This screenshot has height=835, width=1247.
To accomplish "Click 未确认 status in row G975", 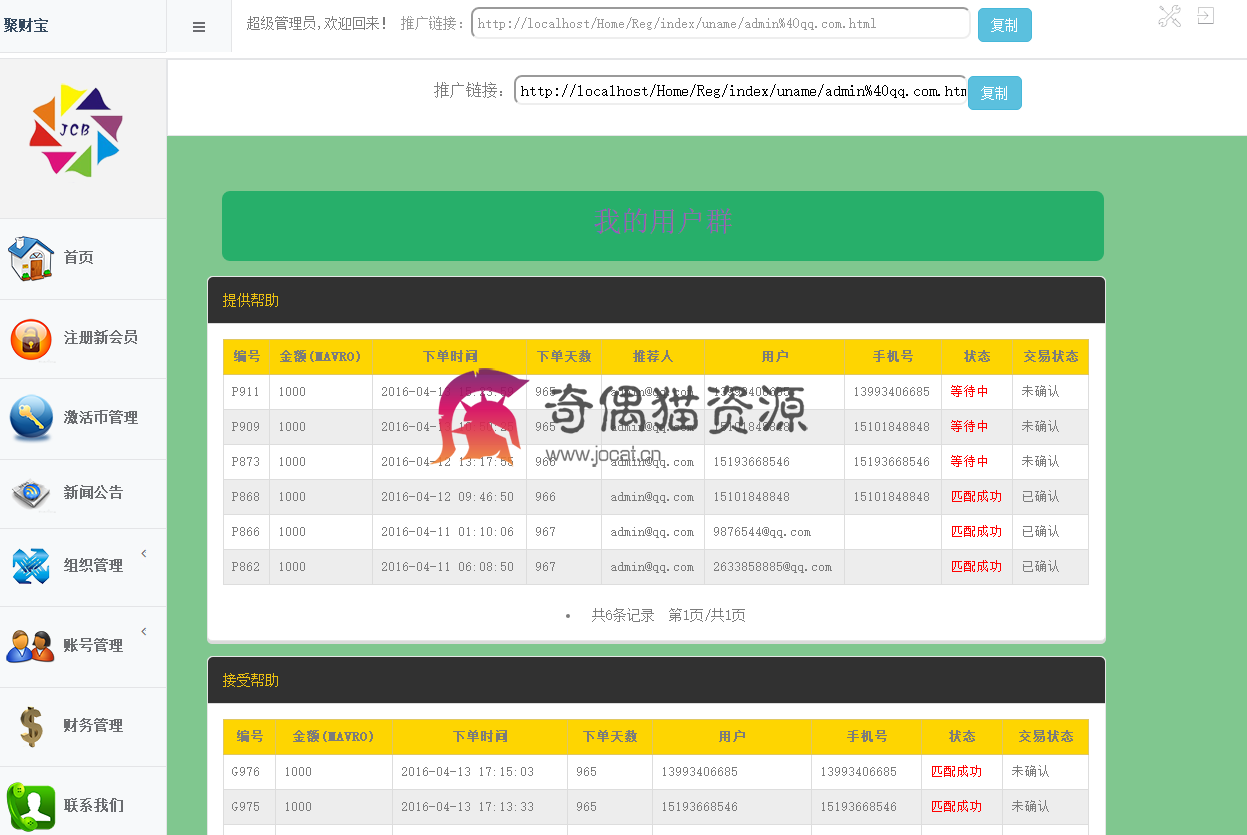I will [1030, 807].
